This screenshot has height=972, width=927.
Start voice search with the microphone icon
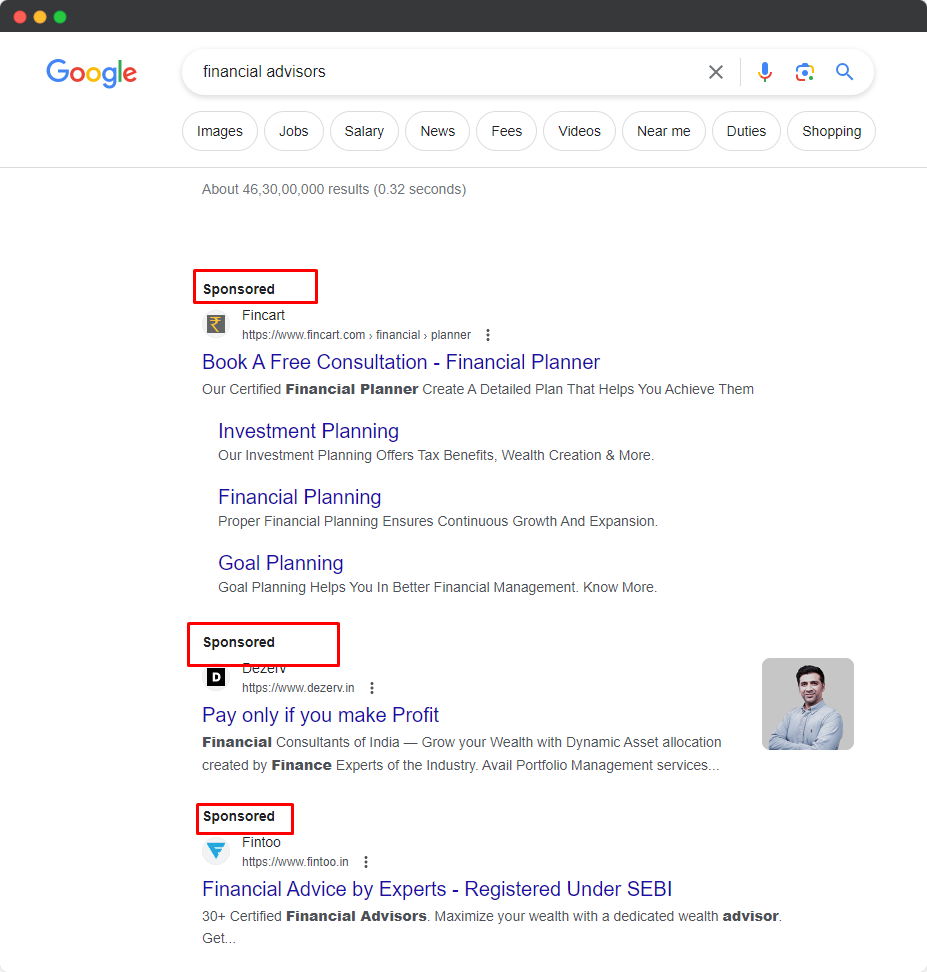click(x=765, y=72)
